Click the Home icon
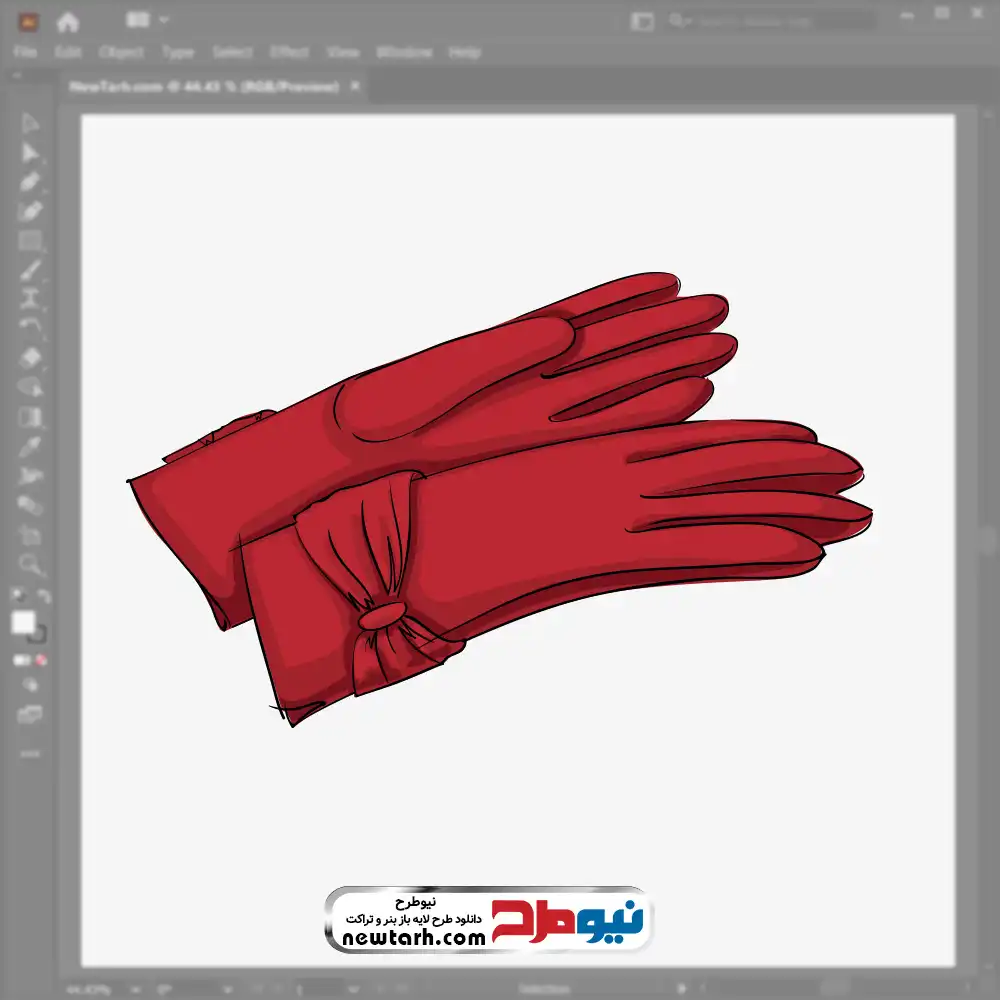The image size is (1000, 1000). 68,20
